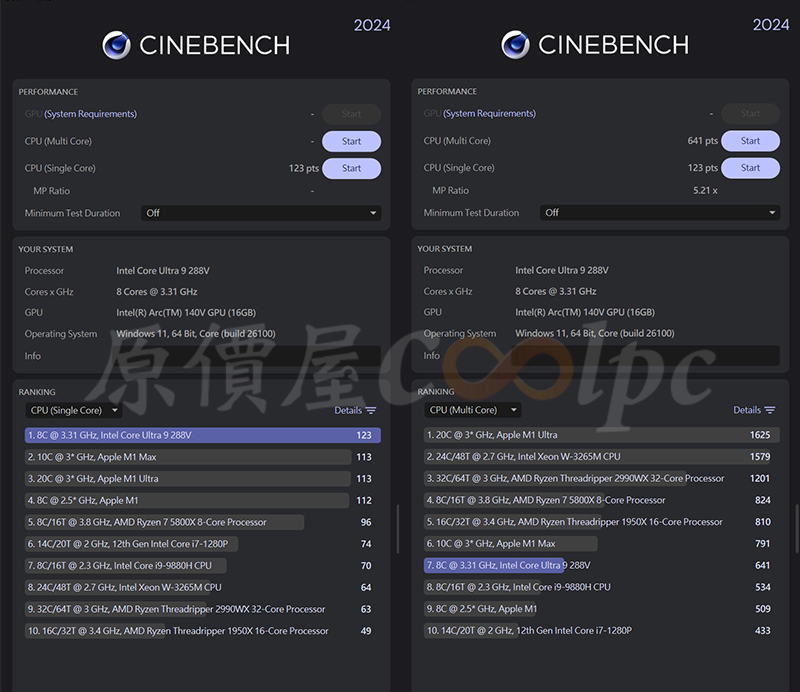
Task: Click 123 pts single-core score in left window
Action: [x=304, y=168]
